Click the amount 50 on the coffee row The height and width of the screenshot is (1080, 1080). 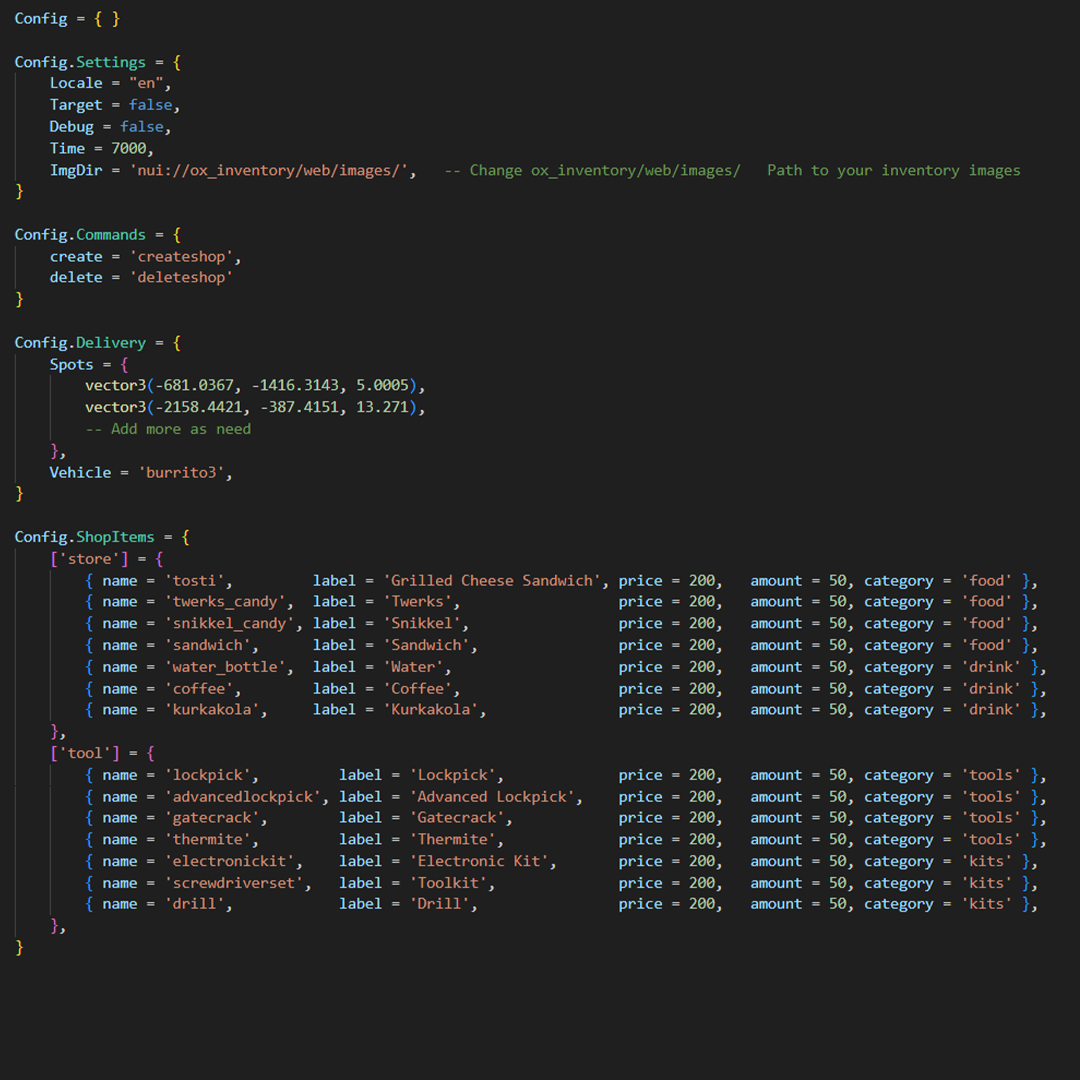point(838,689)
